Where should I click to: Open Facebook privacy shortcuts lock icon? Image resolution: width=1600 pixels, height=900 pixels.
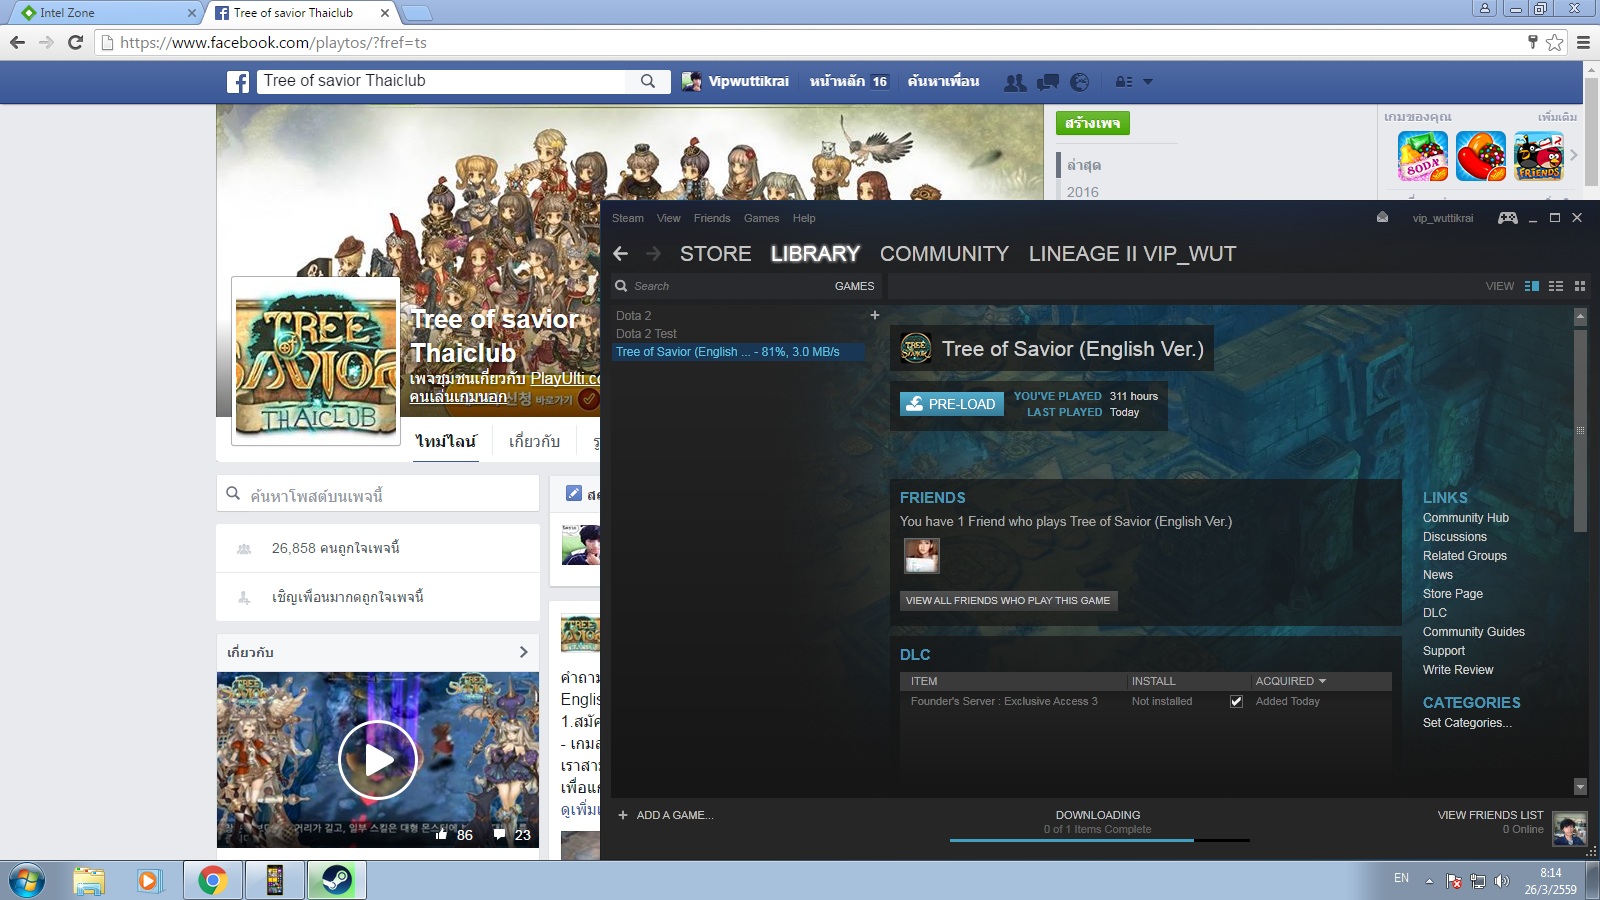[x=1124, y=82]
